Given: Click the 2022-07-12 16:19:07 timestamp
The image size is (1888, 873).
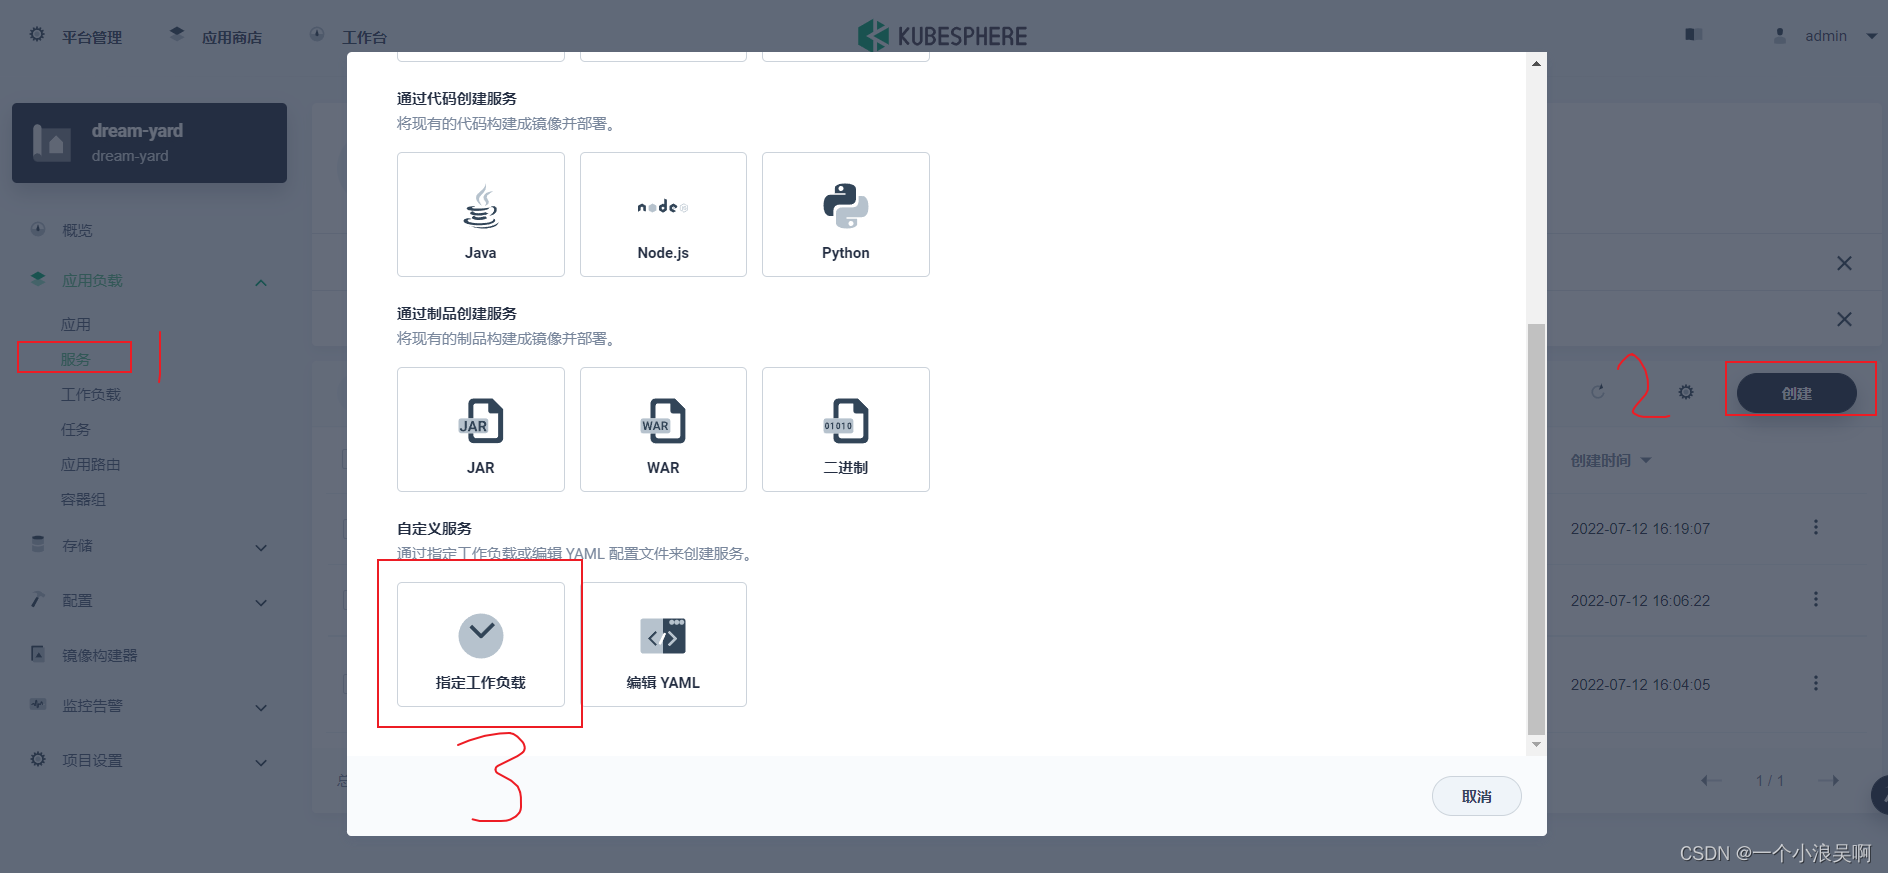Looking at the screenshot, I should point(1640,528).
